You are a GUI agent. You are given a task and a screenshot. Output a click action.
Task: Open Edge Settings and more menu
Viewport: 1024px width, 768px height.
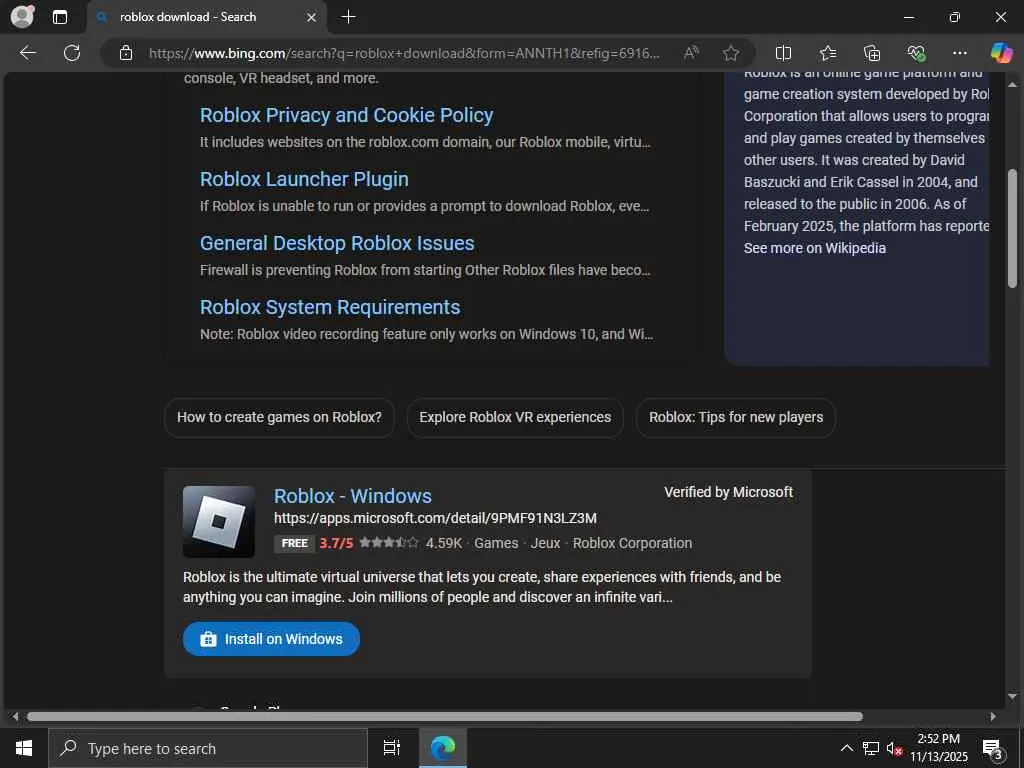point(959,53)
